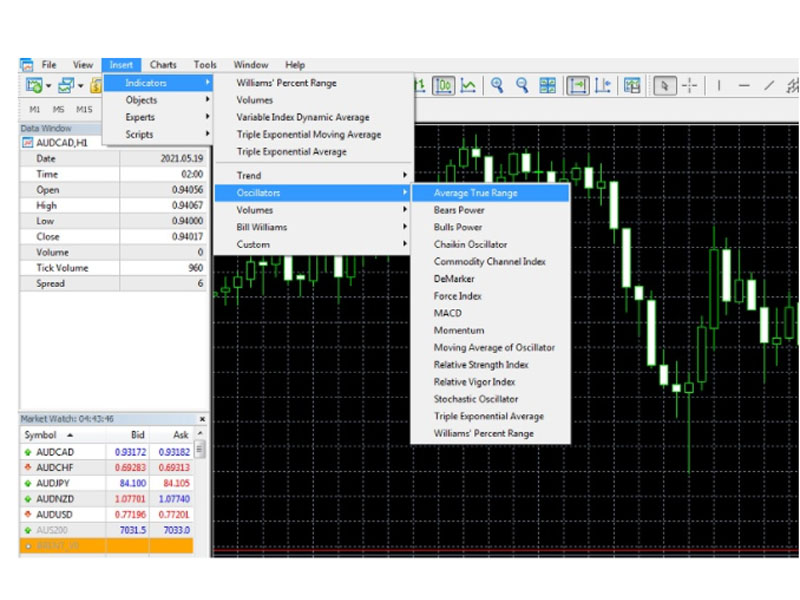This screenshot has height=600, width=800.
Task: Click the Profiles toolbar icon
Action: tap(66, 85)
